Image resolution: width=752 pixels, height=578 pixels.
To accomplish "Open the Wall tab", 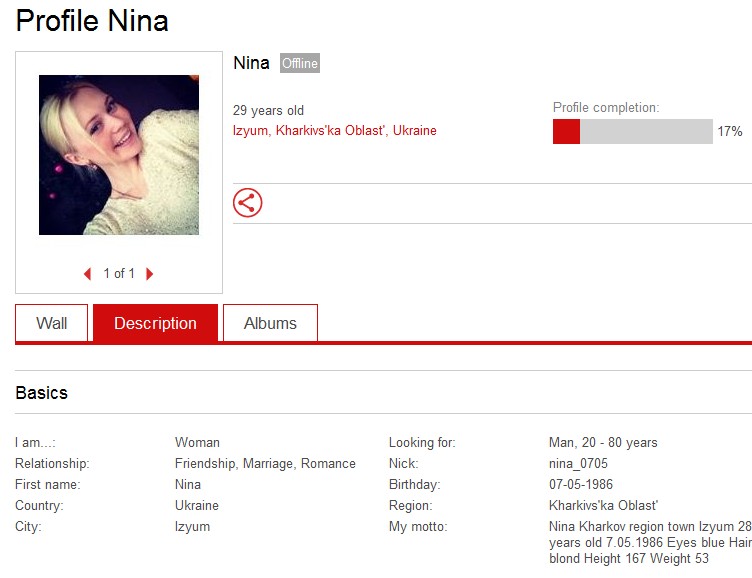I will pos(51,323).
